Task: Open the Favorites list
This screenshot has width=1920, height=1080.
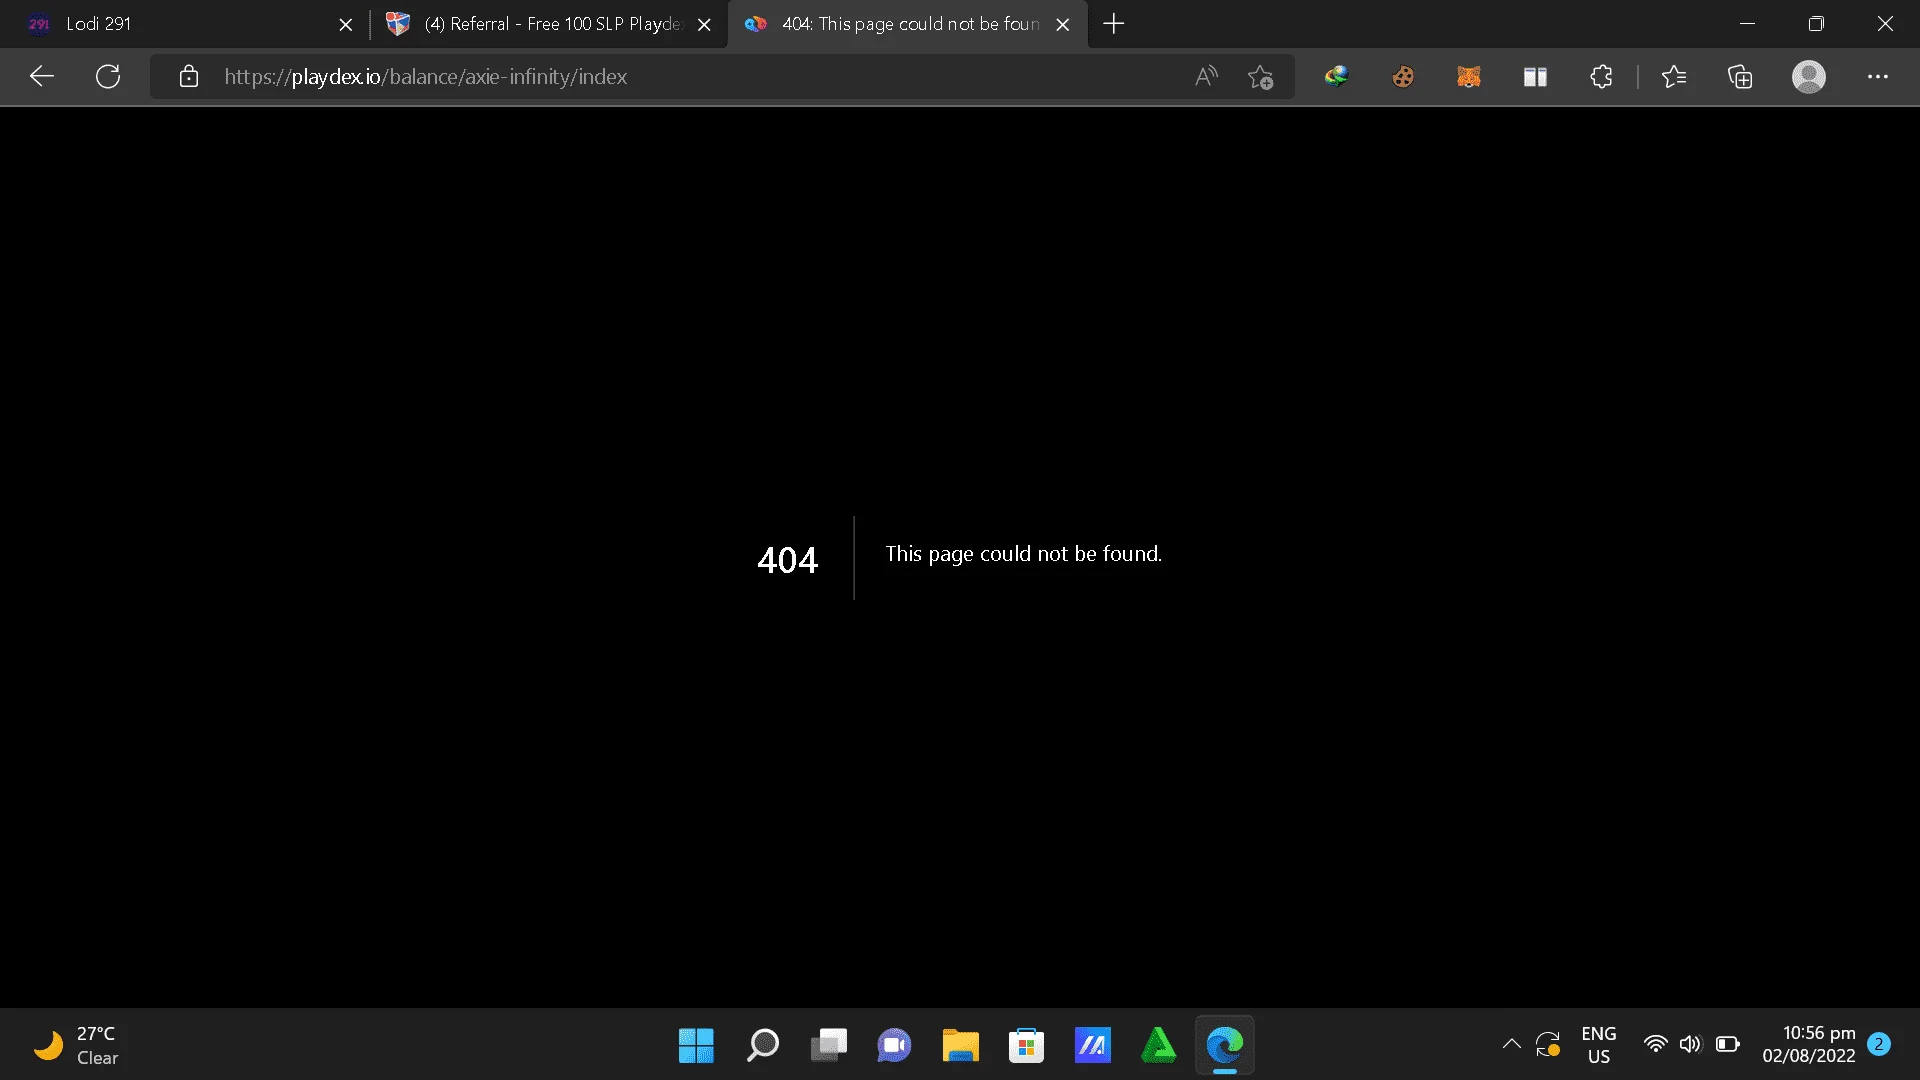Action: (1674, 77)
